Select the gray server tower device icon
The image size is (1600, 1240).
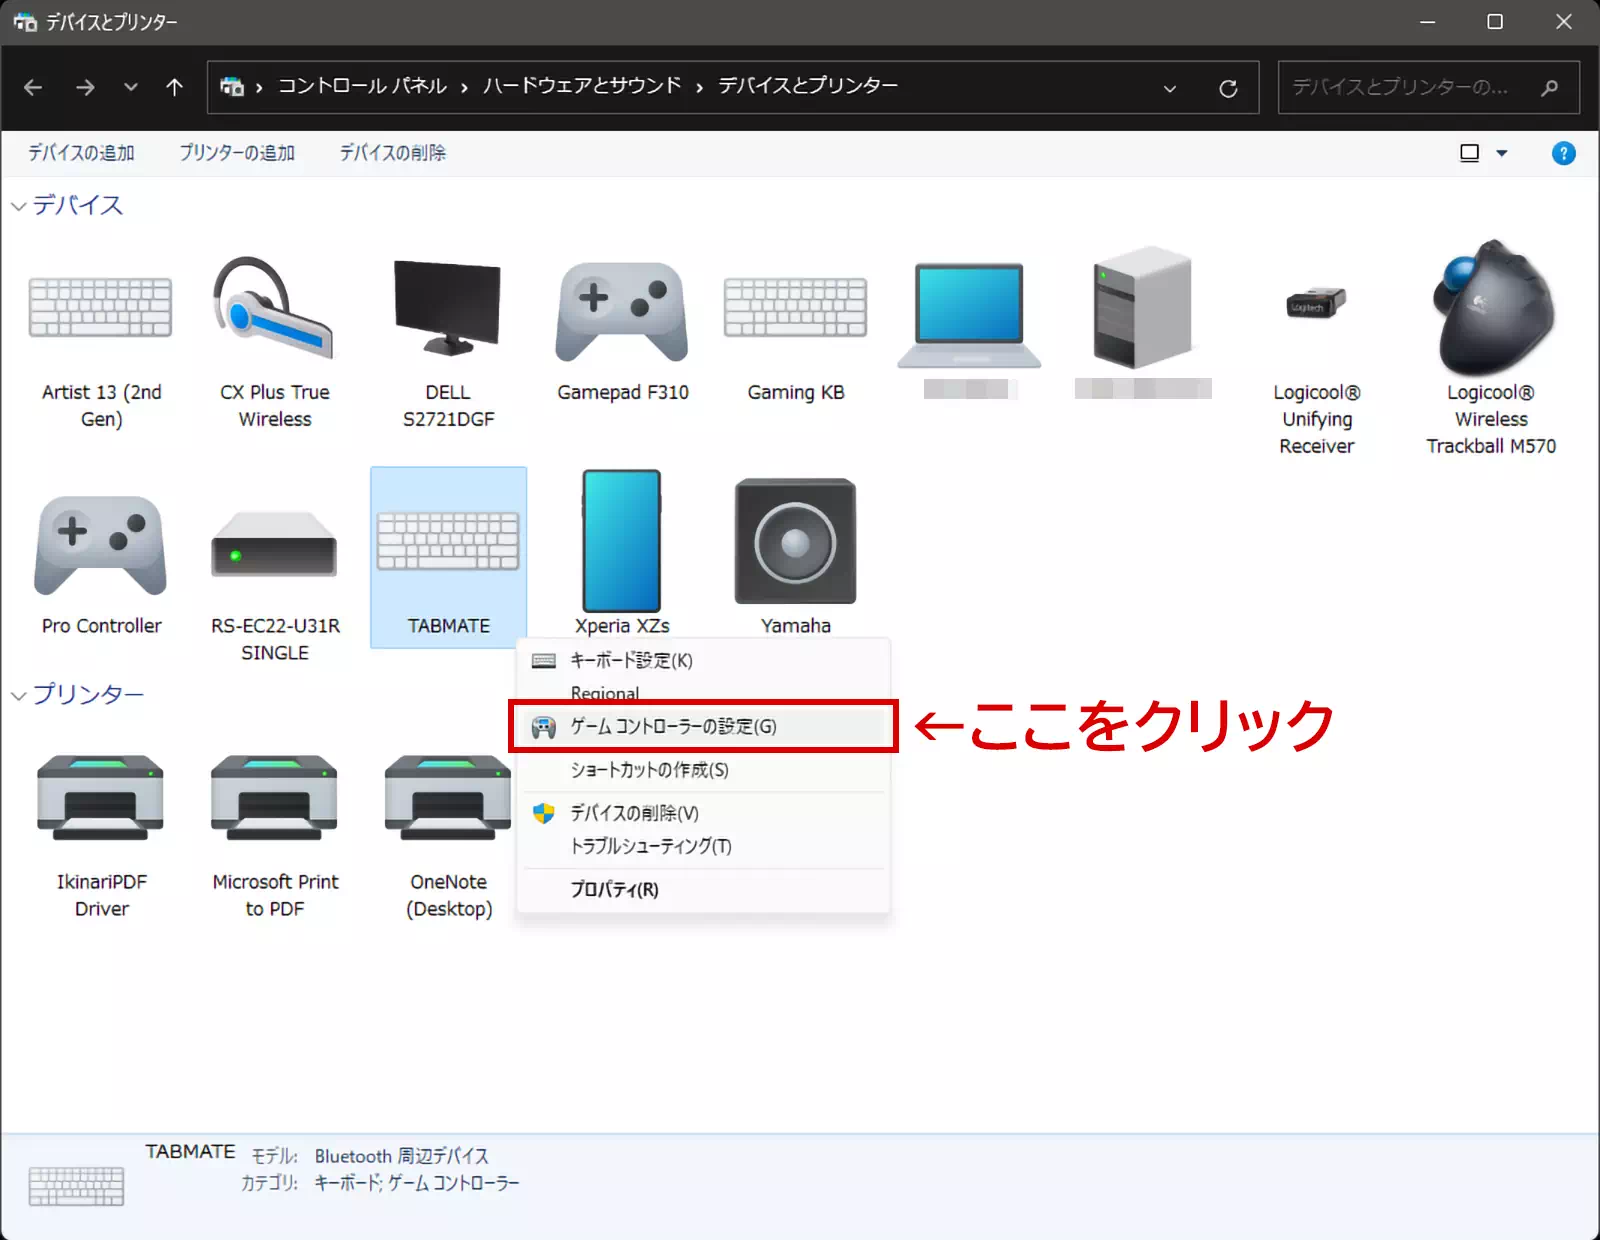1143,307
